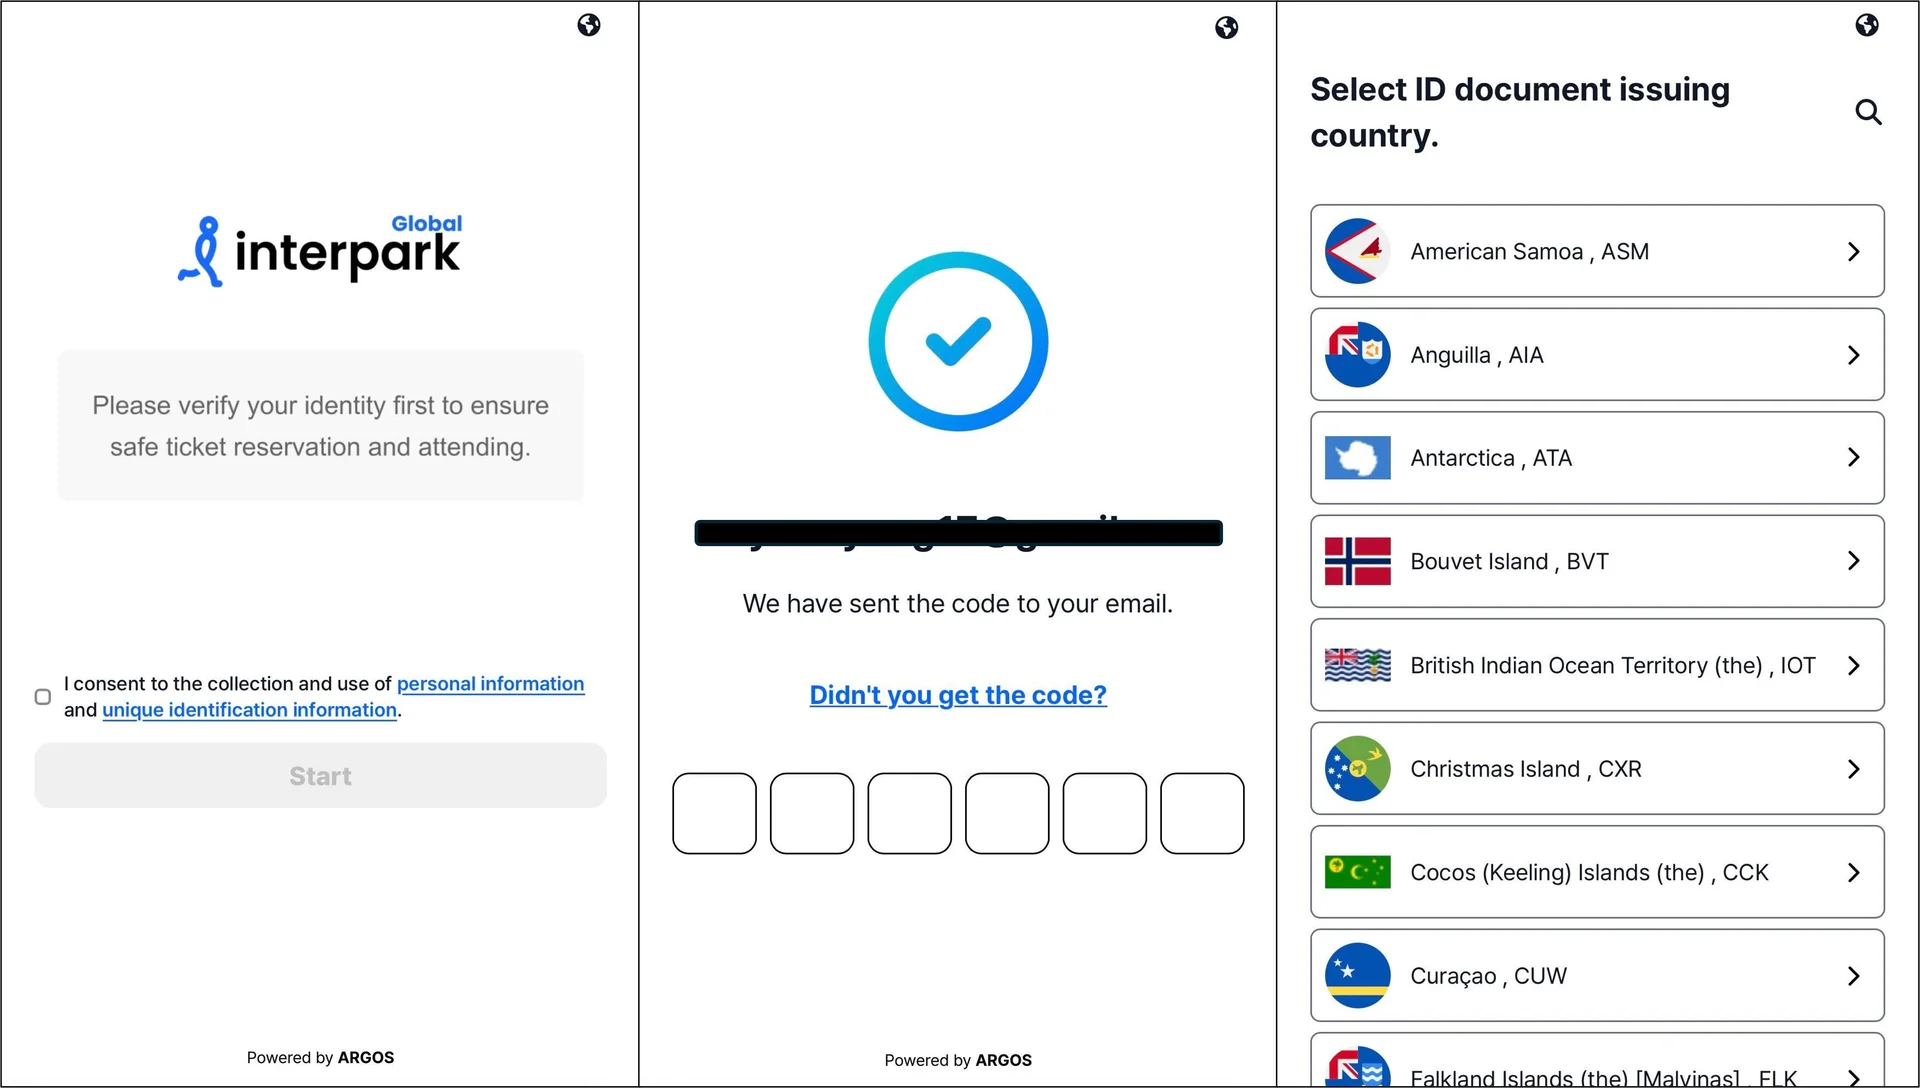Select Antarctica, ATA from the country list
The height and width of the screenshot is (1088, 1920).
(x=1595, y=457)
